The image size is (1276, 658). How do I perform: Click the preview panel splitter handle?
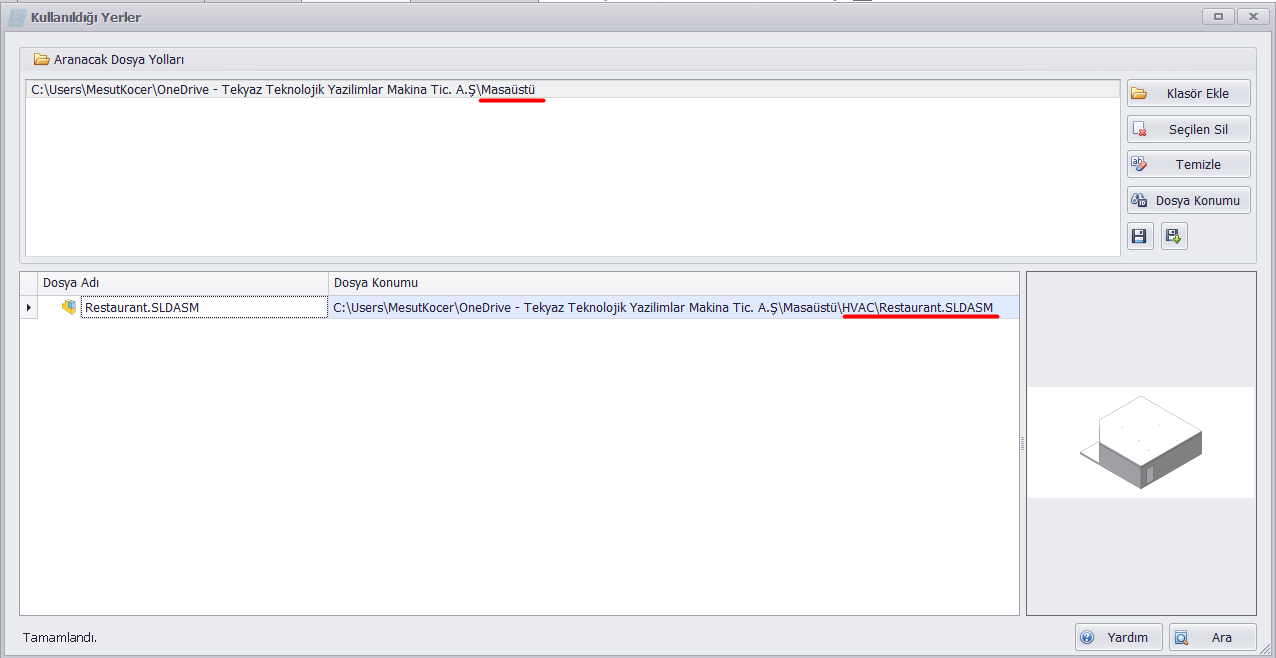click(1022, 443)
